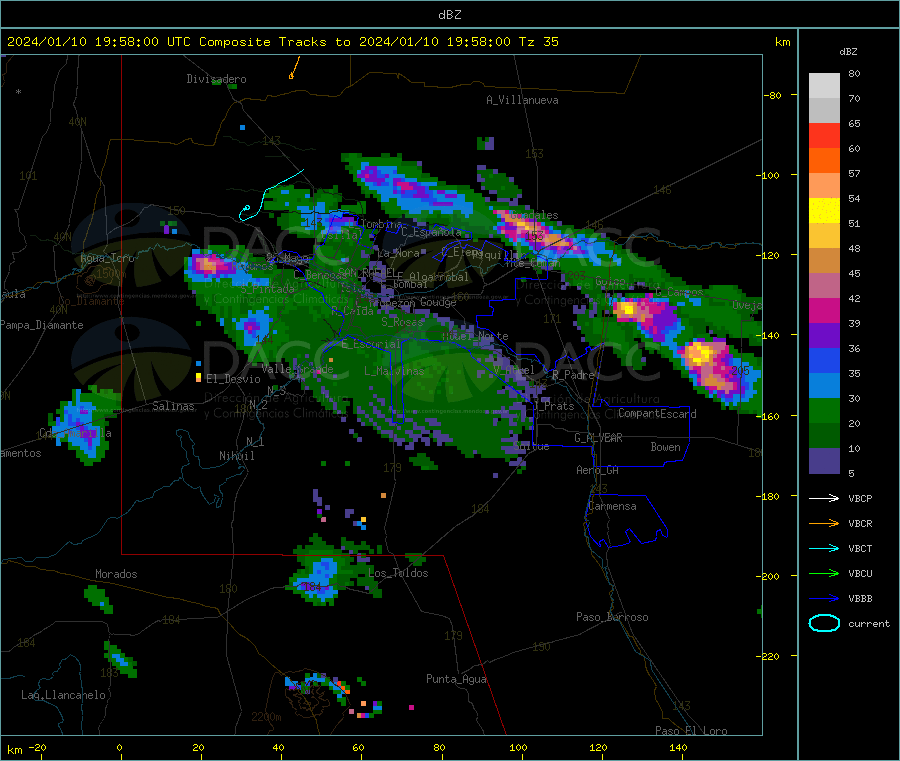The width and height of the screenshot is (900, 761).
Task: Click the Morados map label
Action: pyautogui.click(x=116, y=574)
